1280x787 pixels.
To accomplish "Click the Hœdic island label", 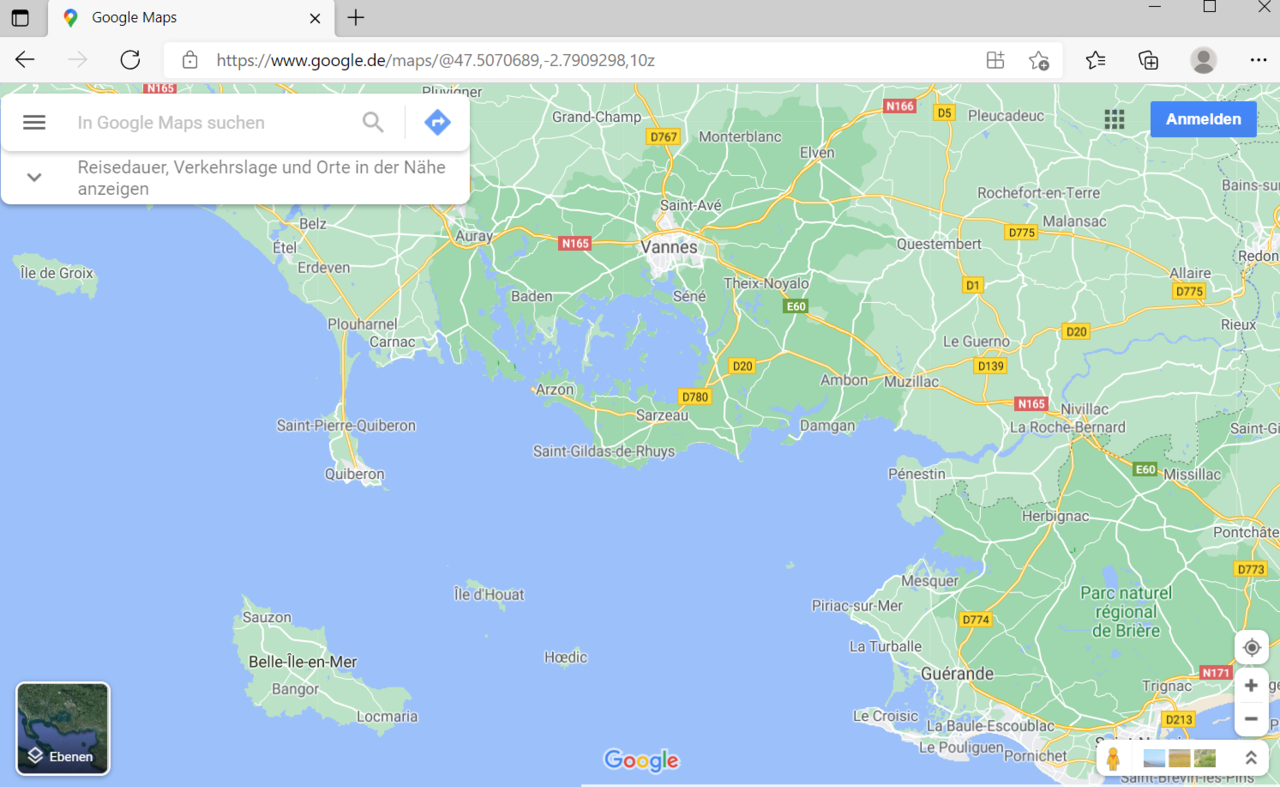I will pyautogui.click(x=565, y=657).
